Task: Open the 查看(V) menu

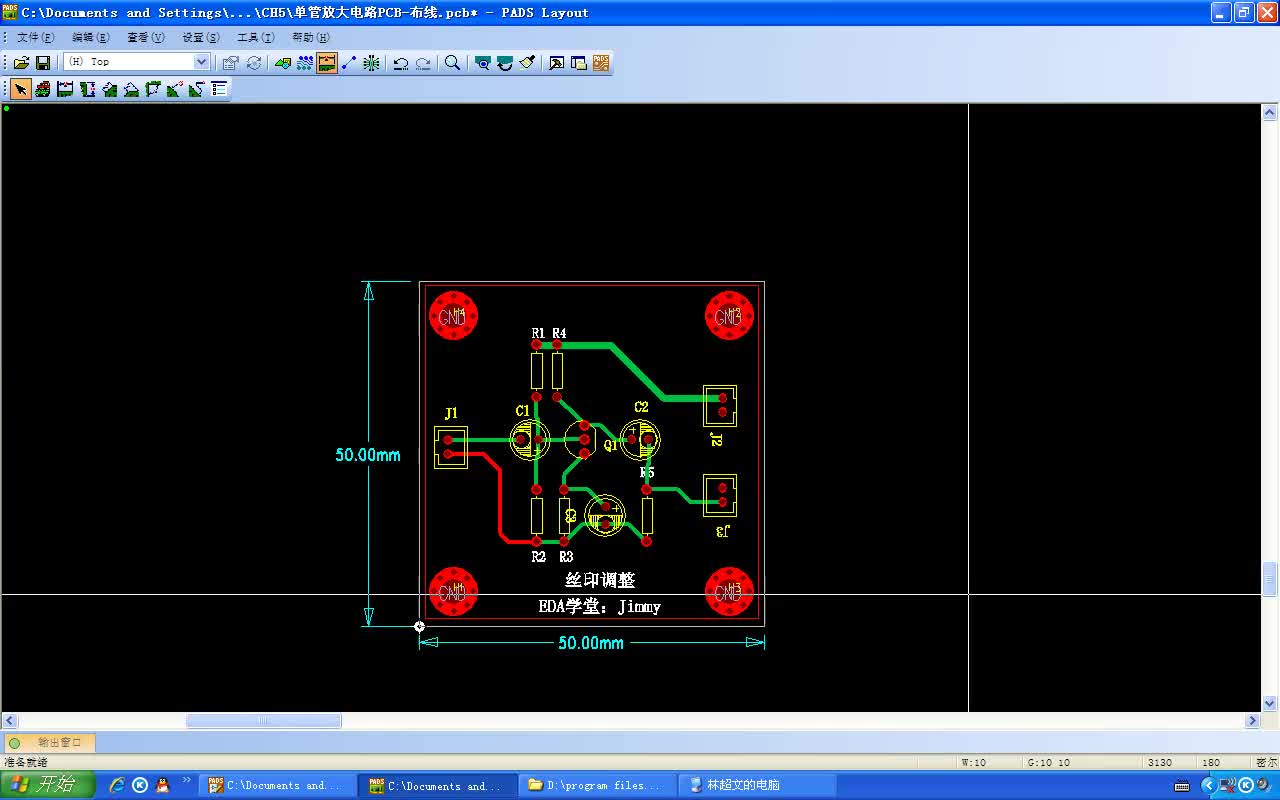Action: click(x=146, y=37)
